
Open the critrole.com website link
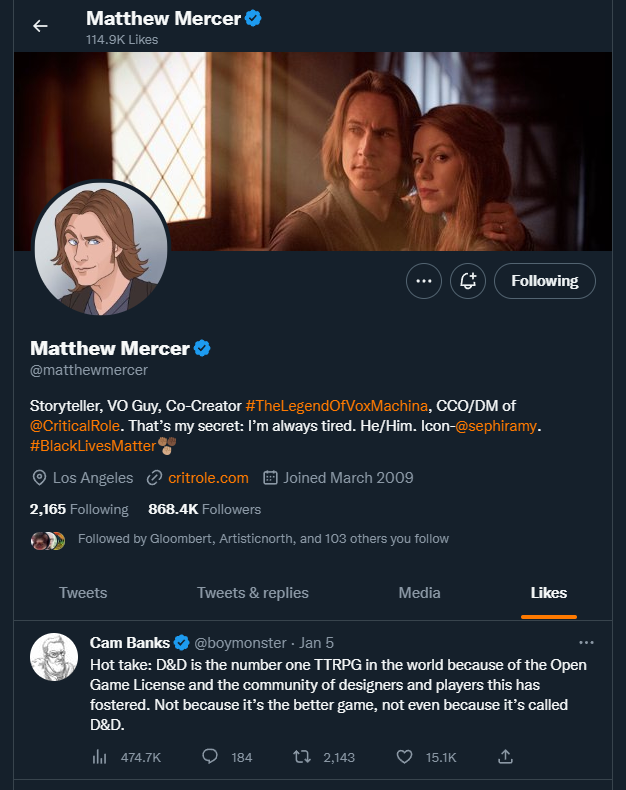pos(208,477)
